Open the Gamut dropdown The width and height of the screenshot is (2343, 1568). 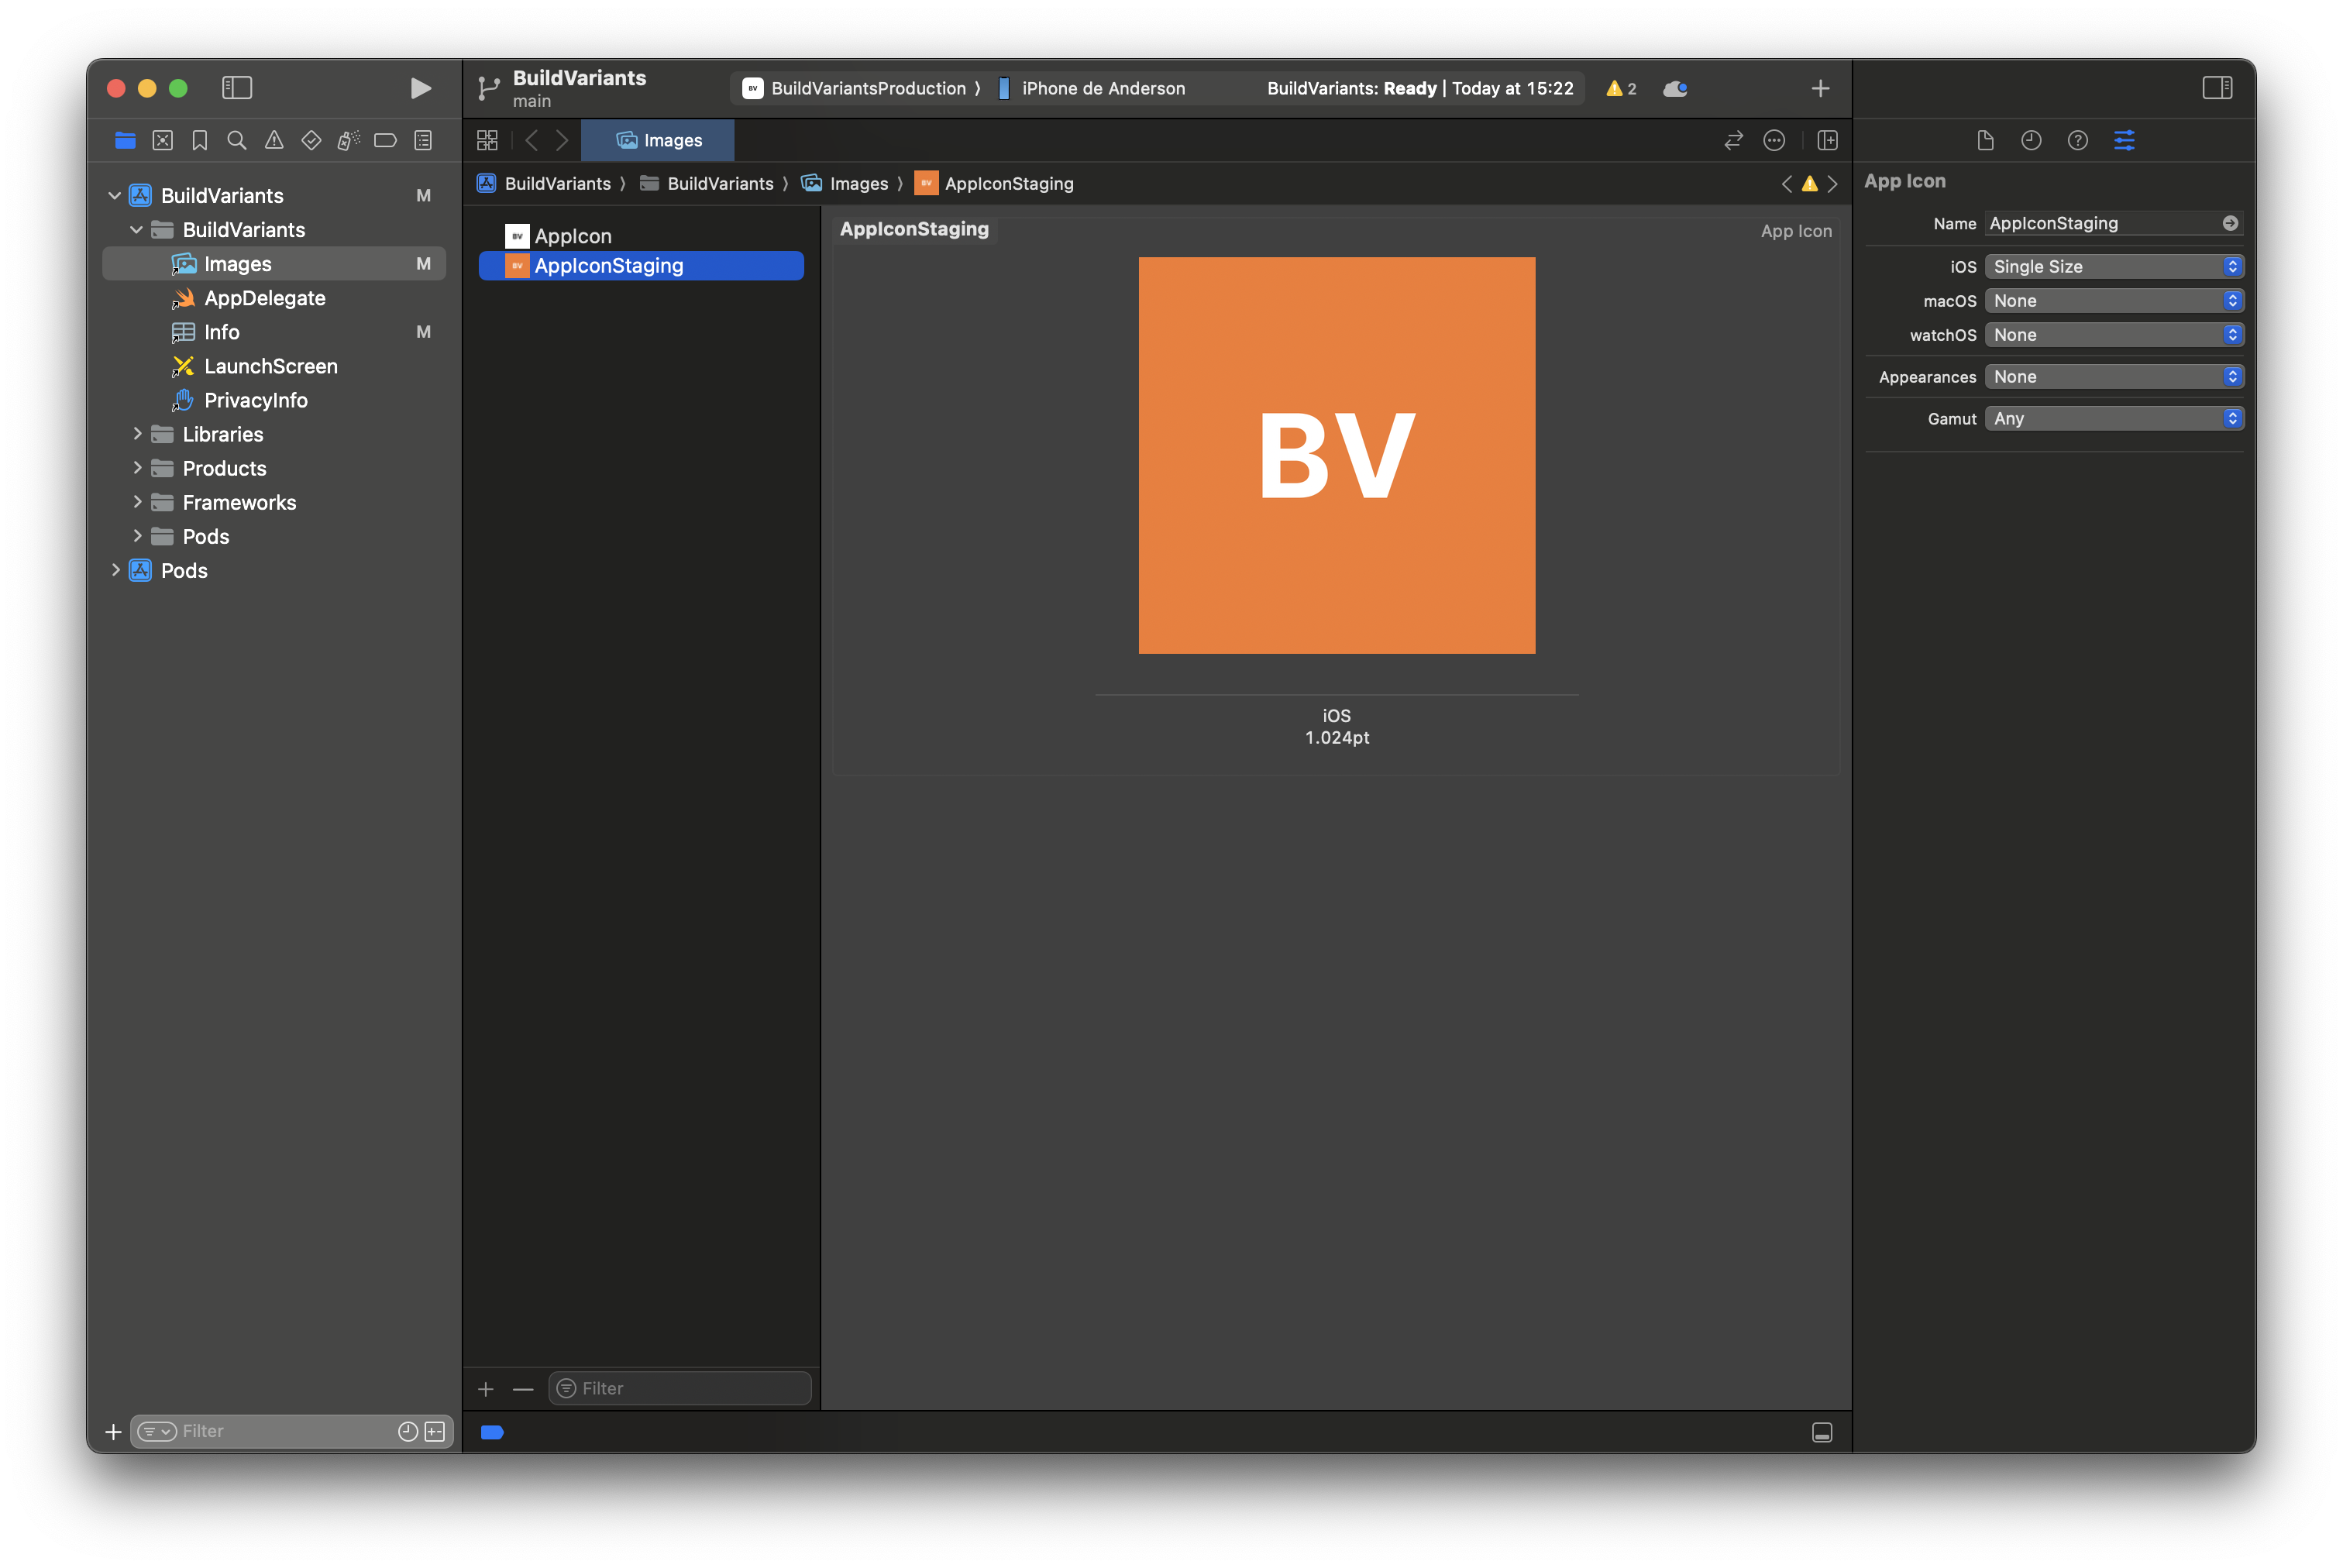[x=2114, y=418]
